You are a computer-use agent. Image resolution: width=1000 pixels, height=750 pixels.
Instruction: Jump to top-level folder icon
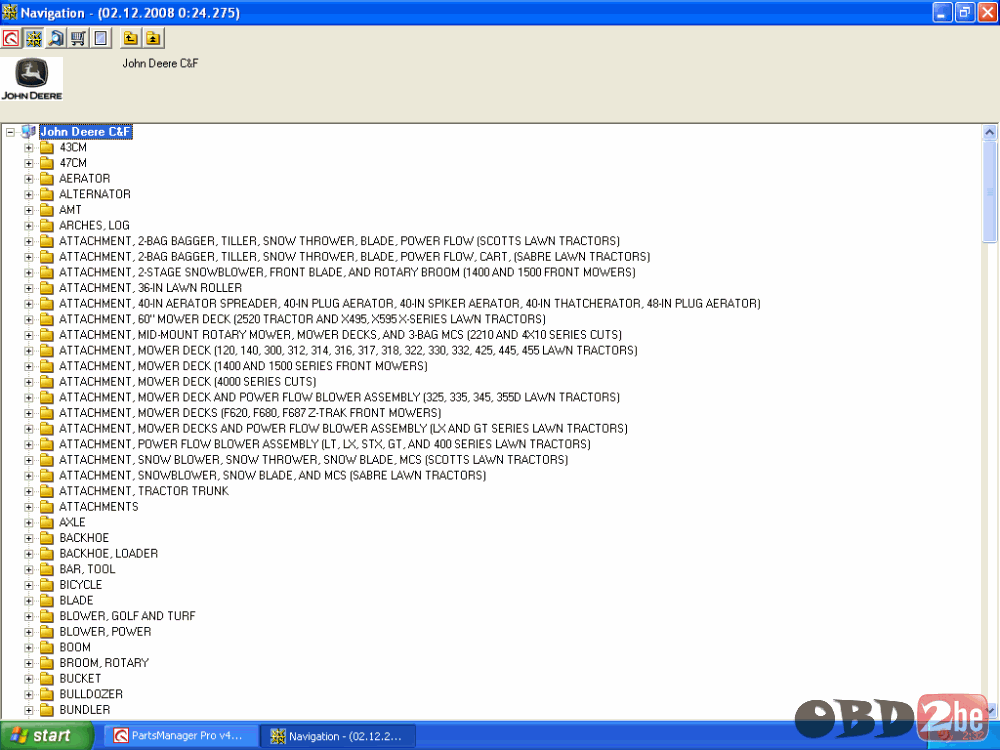tap(153, 38)
